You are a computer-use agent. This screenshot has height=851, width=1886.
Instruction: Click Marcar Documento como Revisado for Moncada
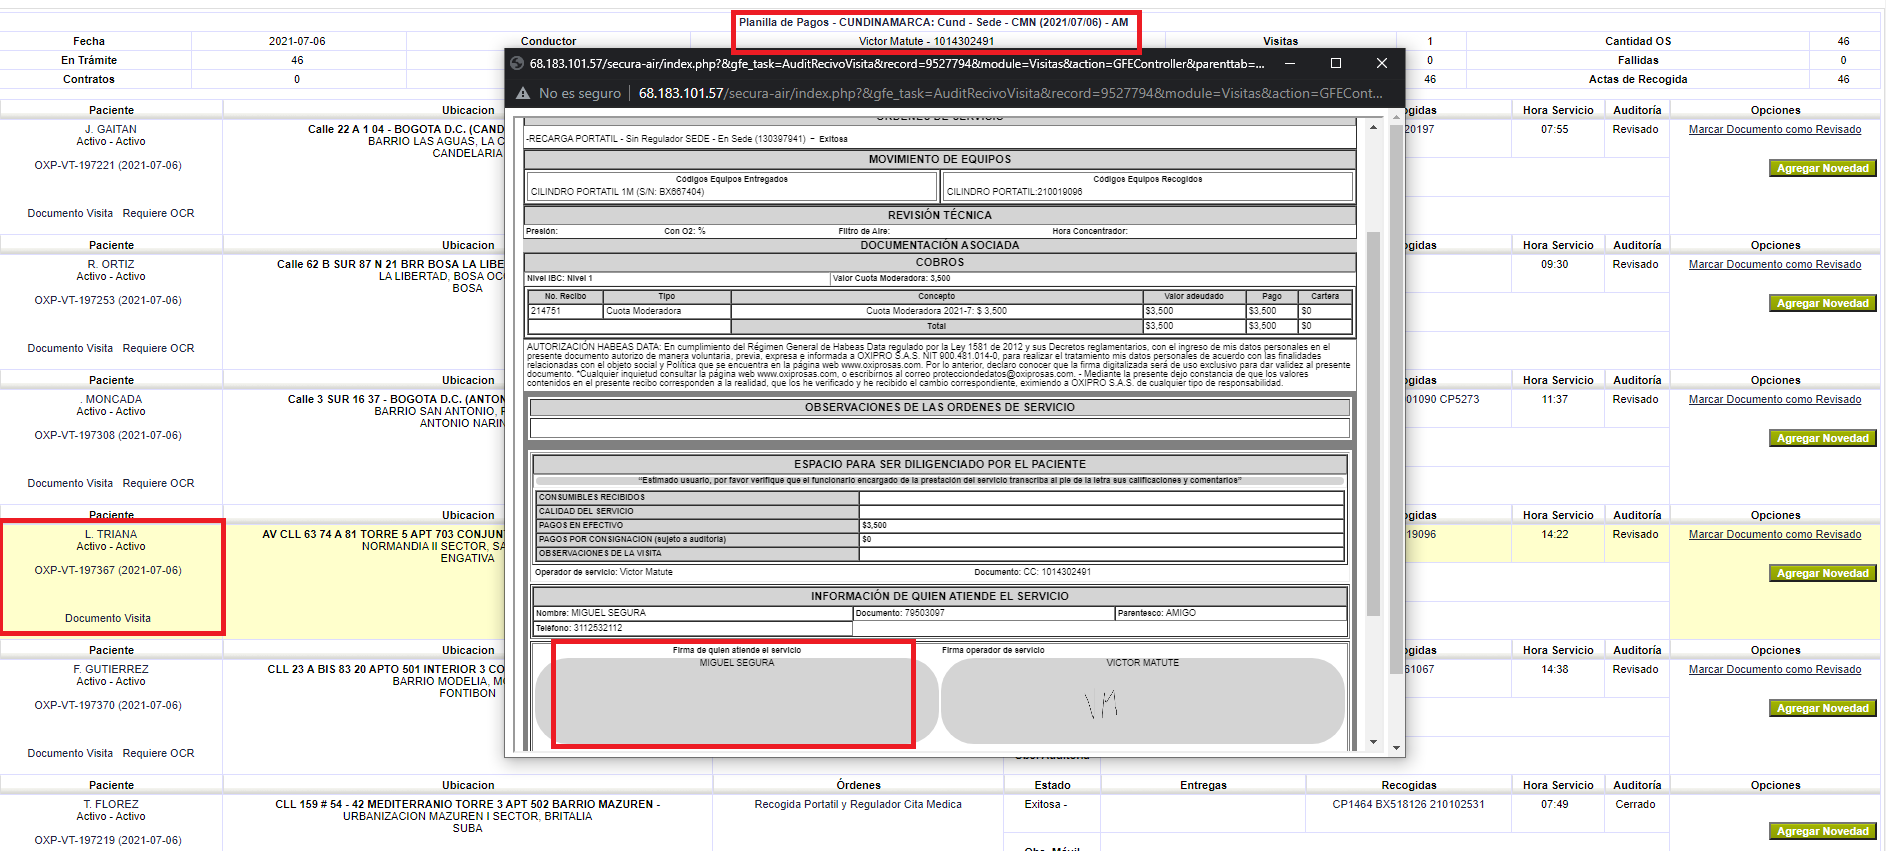pyautogui.click(x=1774, y=399)
